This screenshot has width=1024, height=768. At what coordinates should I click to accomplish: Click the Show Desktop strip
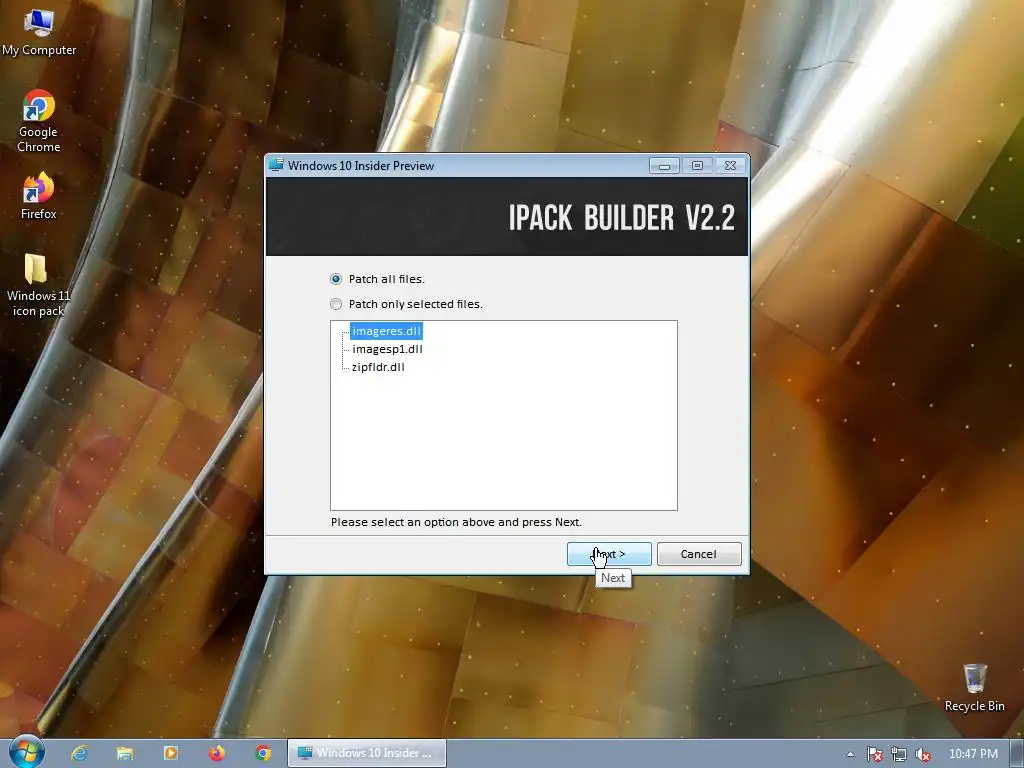[x=1017, y=754]
